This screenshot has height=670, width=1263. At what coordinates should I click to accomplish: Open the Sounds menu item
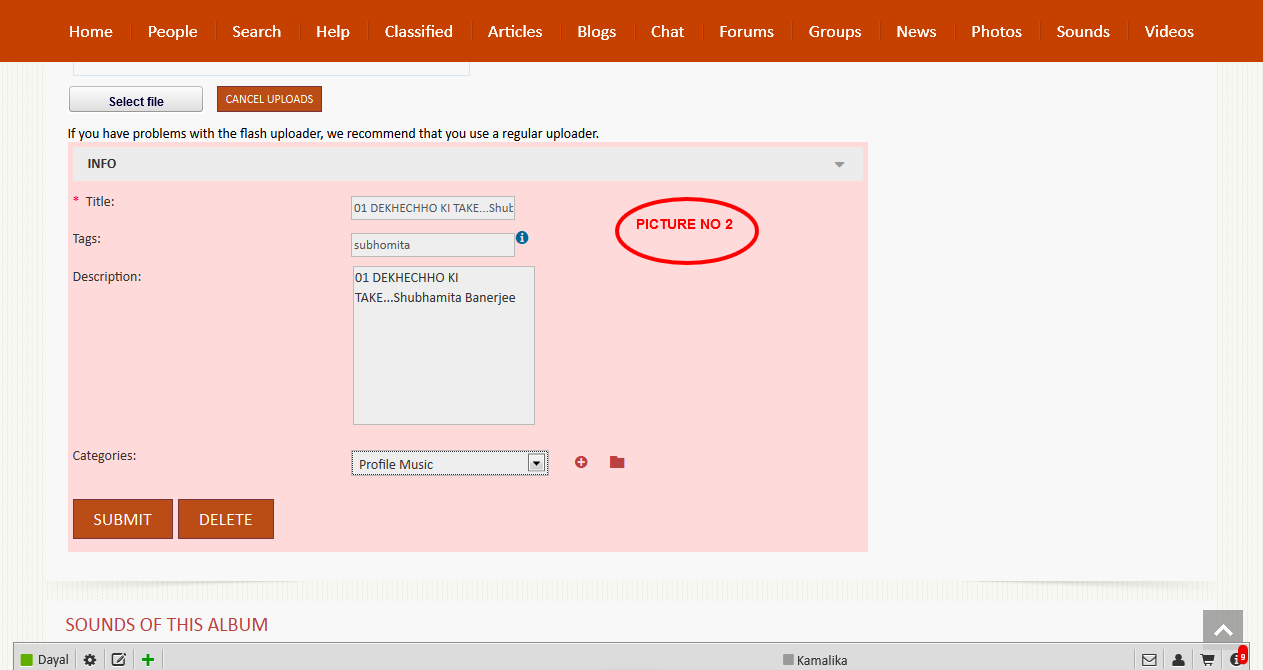[x=1083, y=31]
